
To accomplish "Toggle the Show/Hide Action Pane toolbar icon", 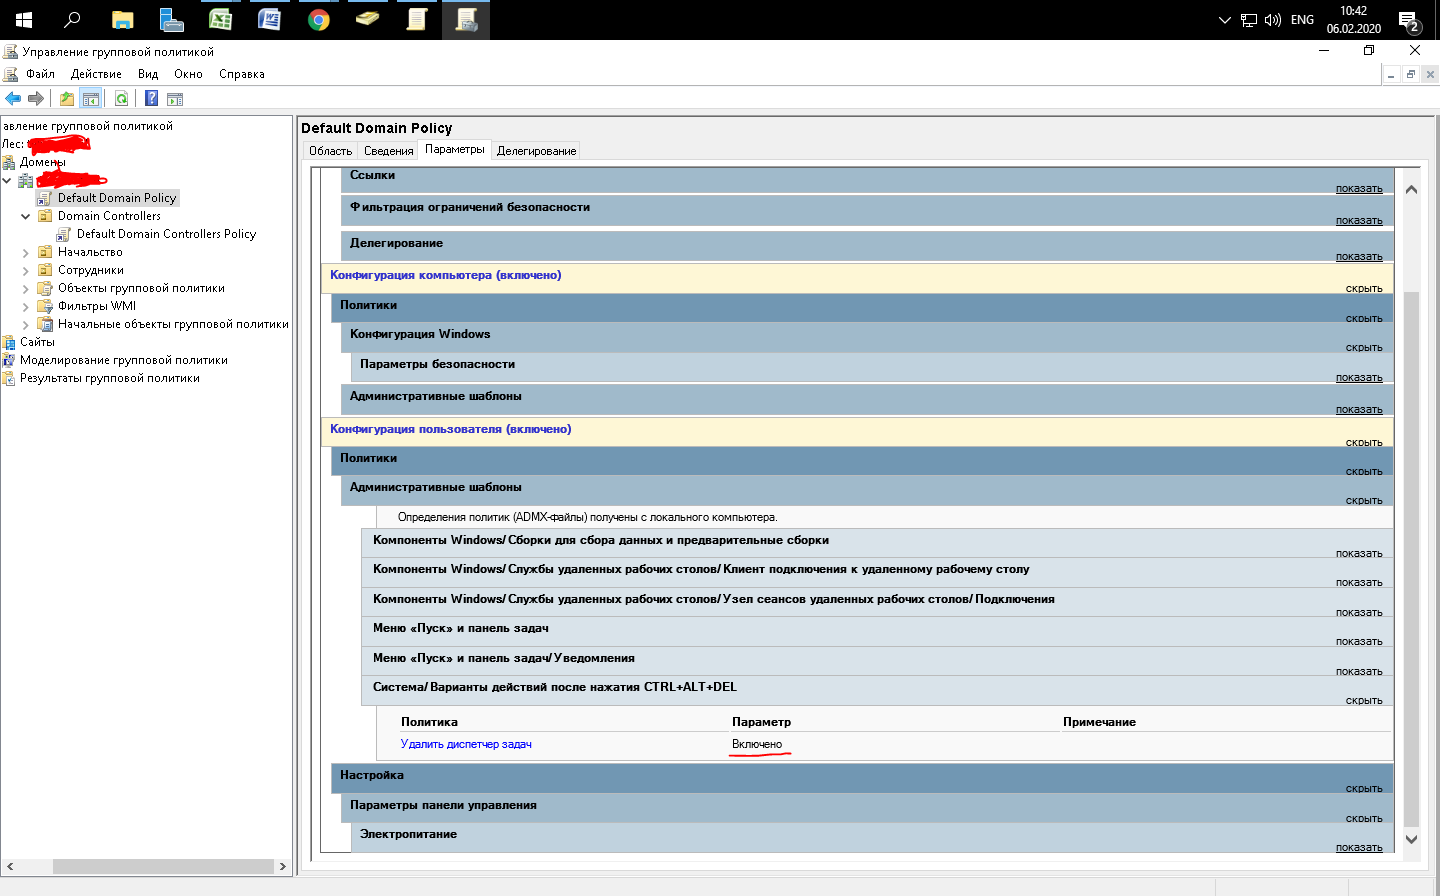I will (x=175, y=99).
